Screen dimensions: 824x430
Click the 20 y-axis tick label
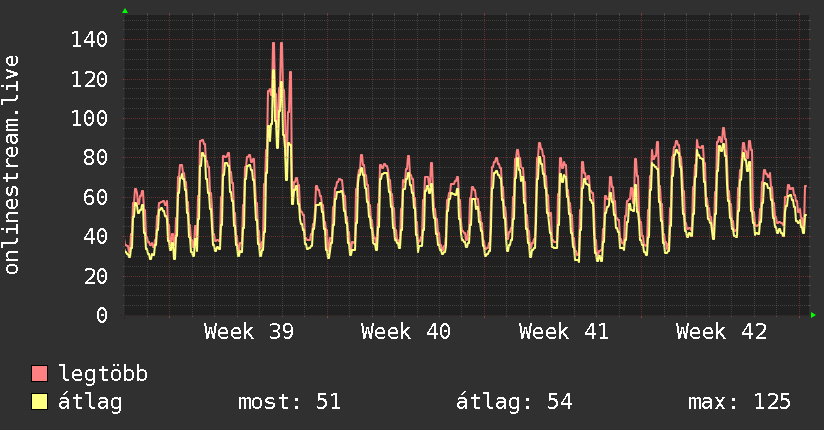pos(96,276)
